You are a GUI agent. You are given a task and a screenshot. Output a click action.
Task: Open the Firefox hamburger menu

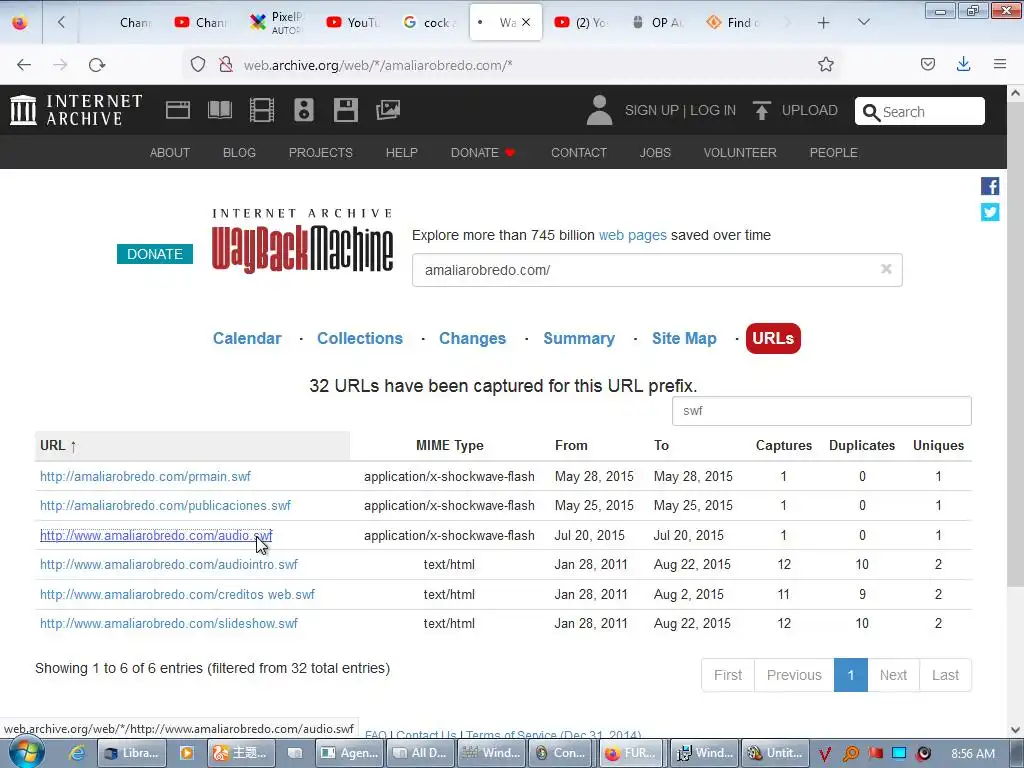[x=1000, y=64]
